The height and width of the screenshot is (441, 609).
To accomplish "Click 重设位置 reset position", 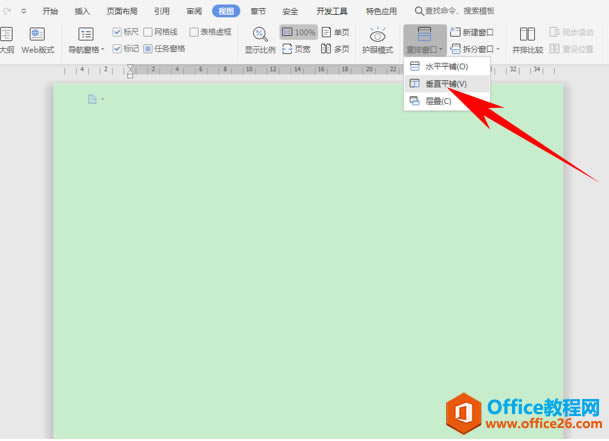I will [x=571, y=49].
